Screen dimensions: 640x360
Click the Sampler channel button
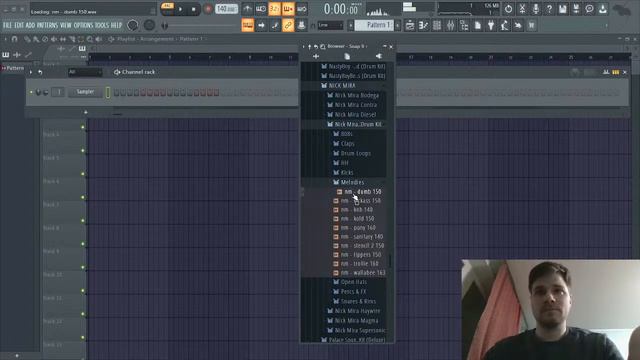(85, 92)
